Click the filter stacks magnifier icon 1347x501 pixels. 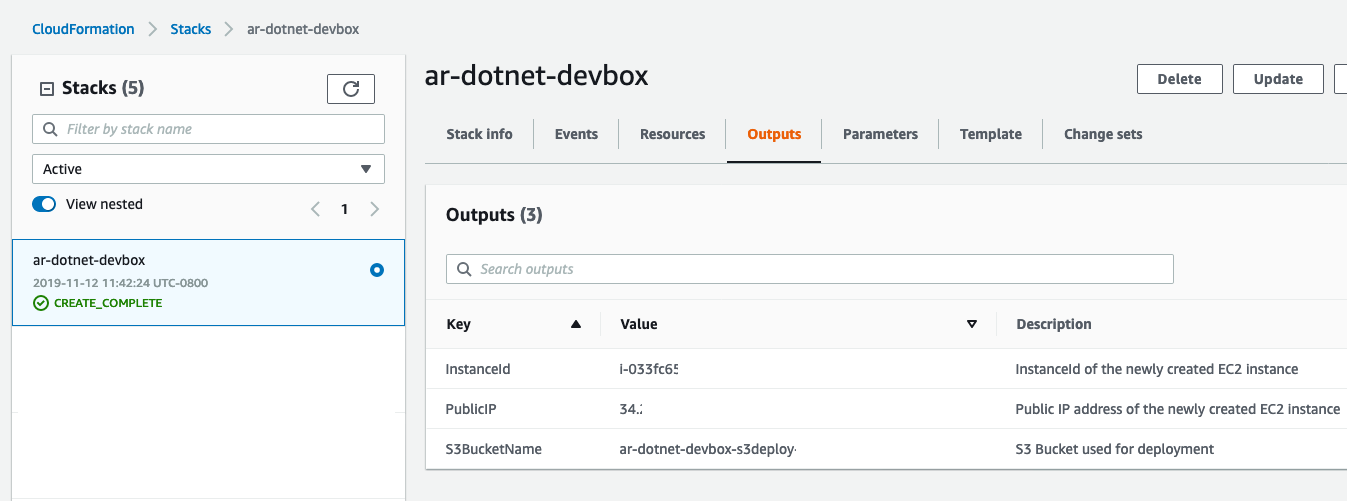tap(50, 129)
